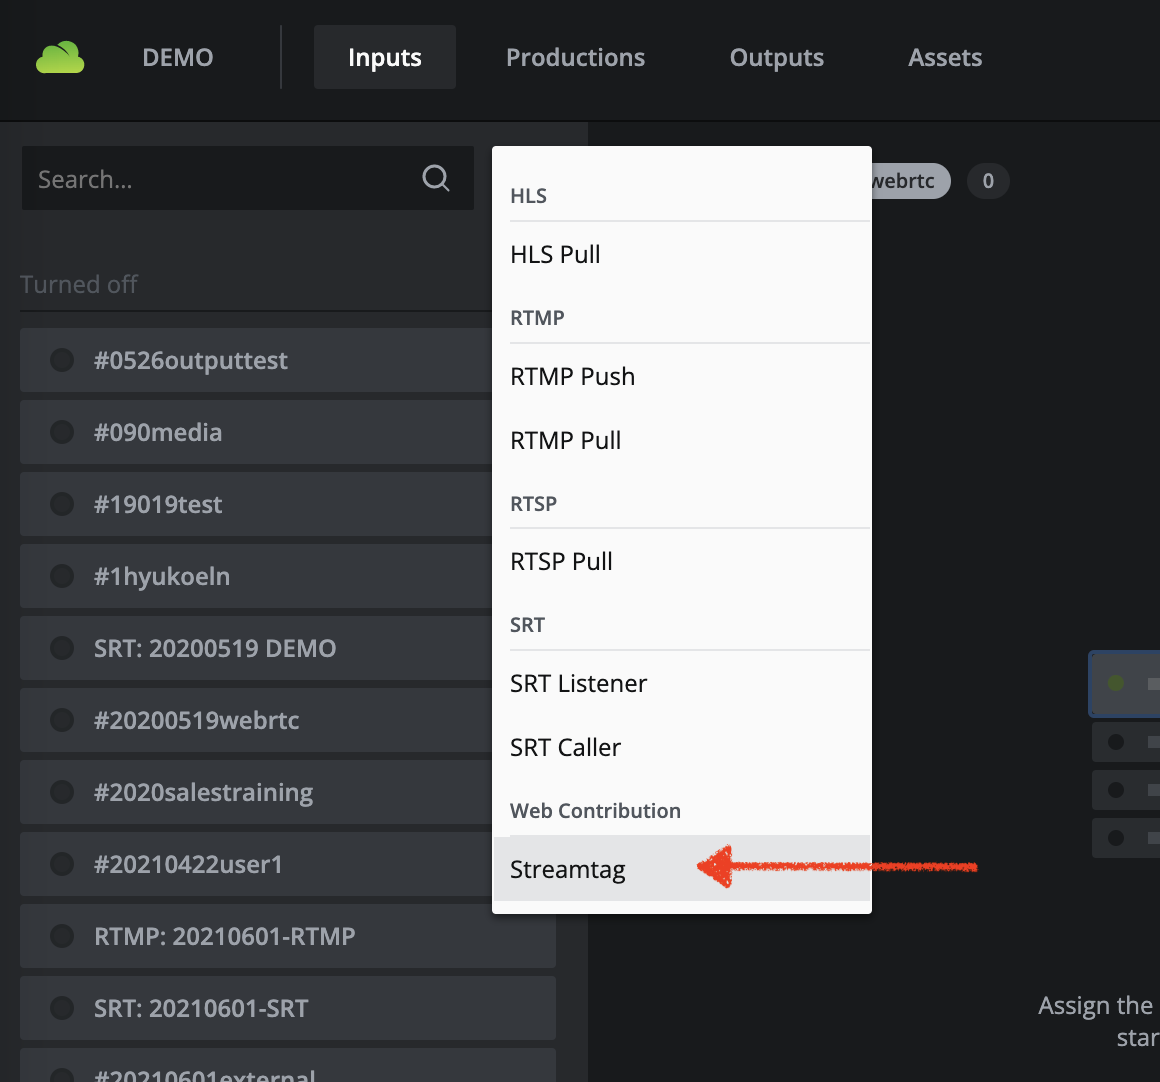The width and height of the screenshot is (1160, 1082).
Task: Choose SRT Listener from the list
Action: point(578,684)
